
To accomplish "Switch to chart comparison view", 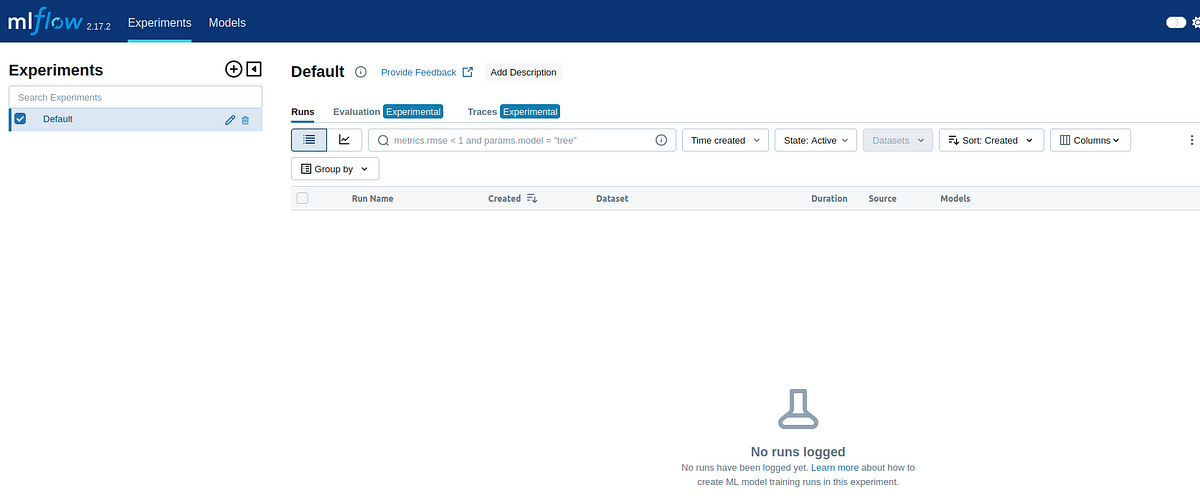I will point(344,140).
